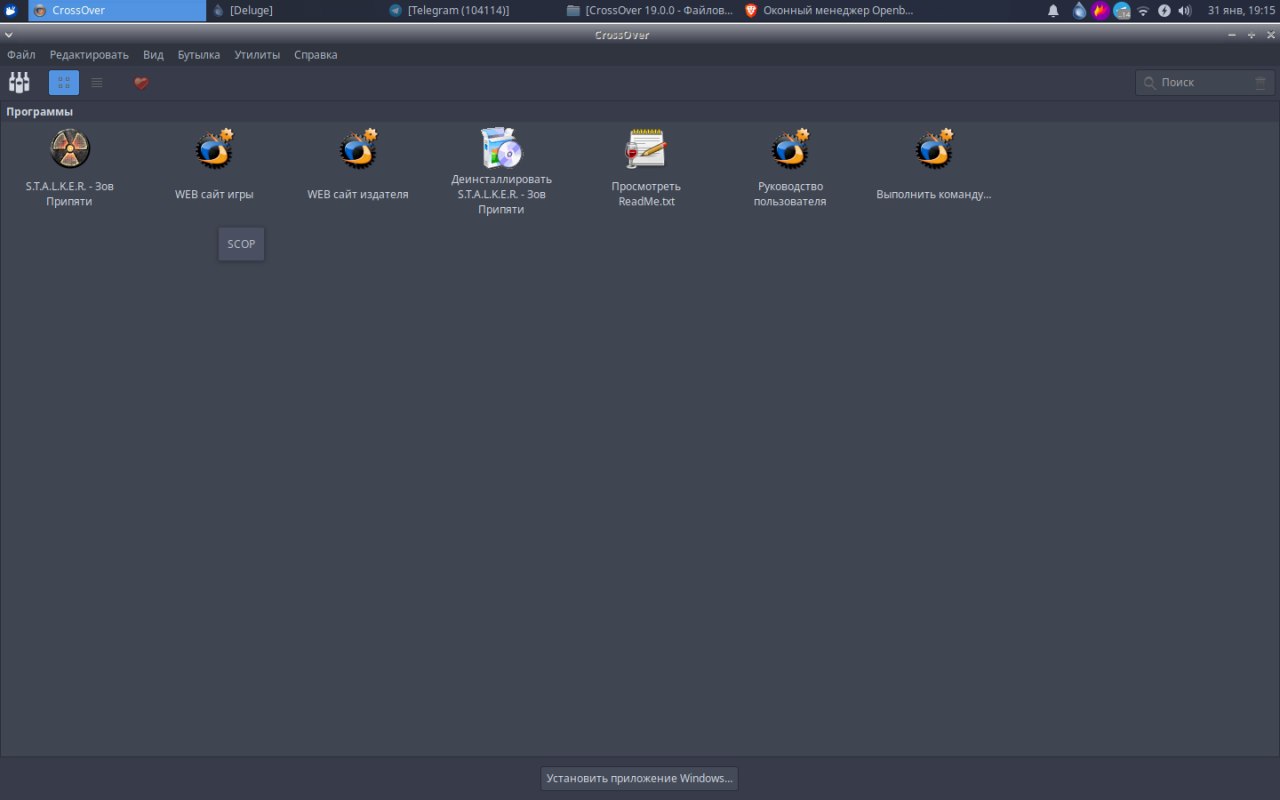Open the application menu icon in panel corner
This screenshot has height=800, width=1280.
click(x=10, y=10)
